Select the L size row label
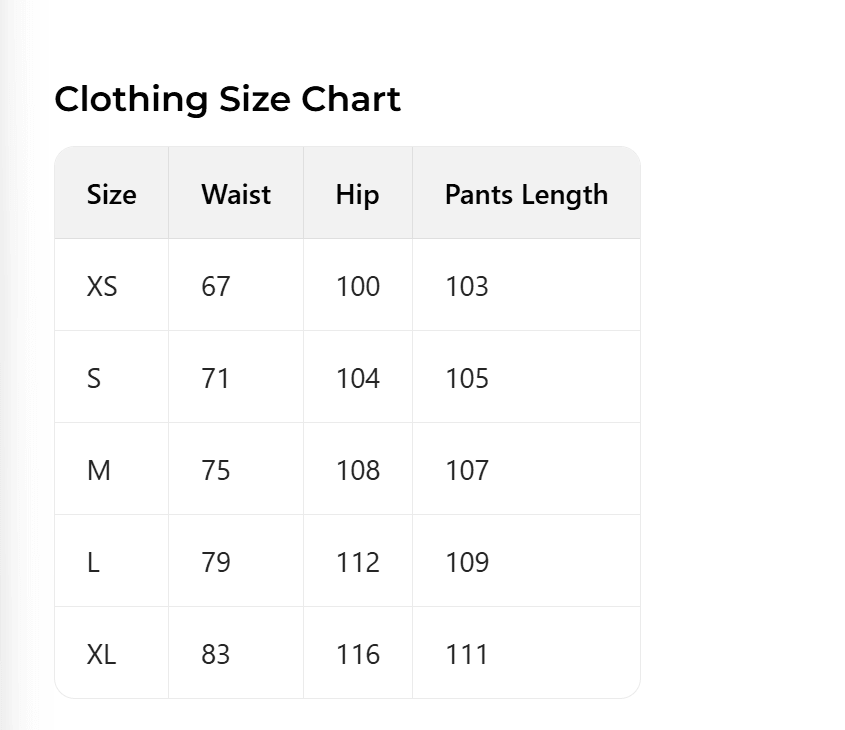This screenshot has height=730, width=845. click(93, 563)
